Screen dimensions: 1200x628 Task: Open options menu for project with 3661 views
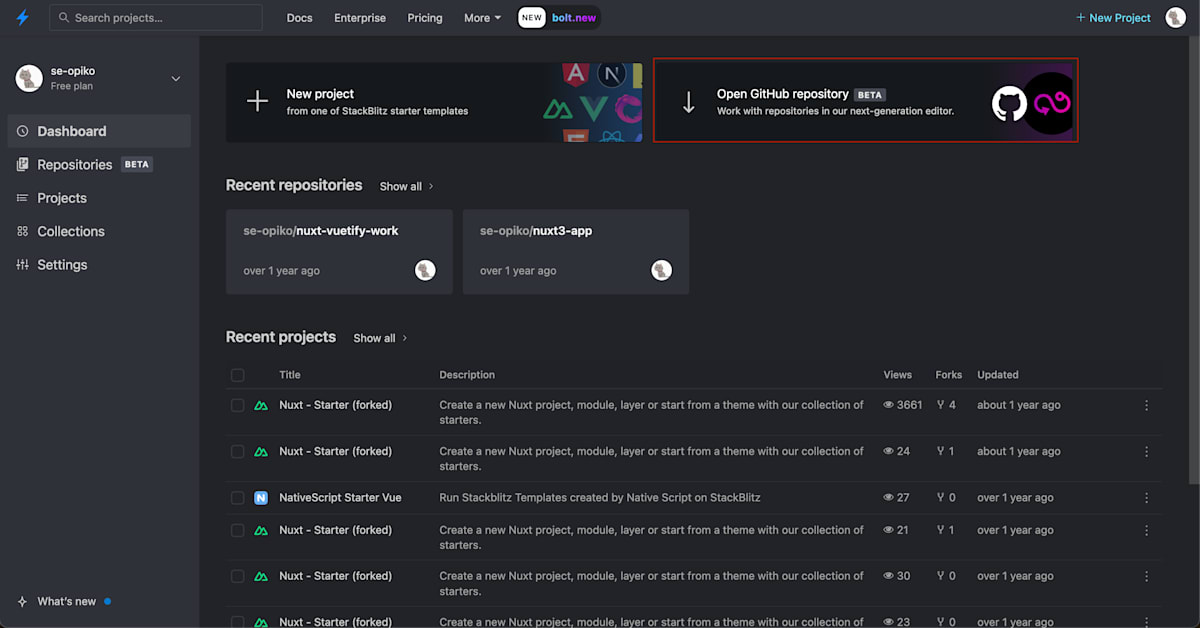click(x=1146, y=406)
